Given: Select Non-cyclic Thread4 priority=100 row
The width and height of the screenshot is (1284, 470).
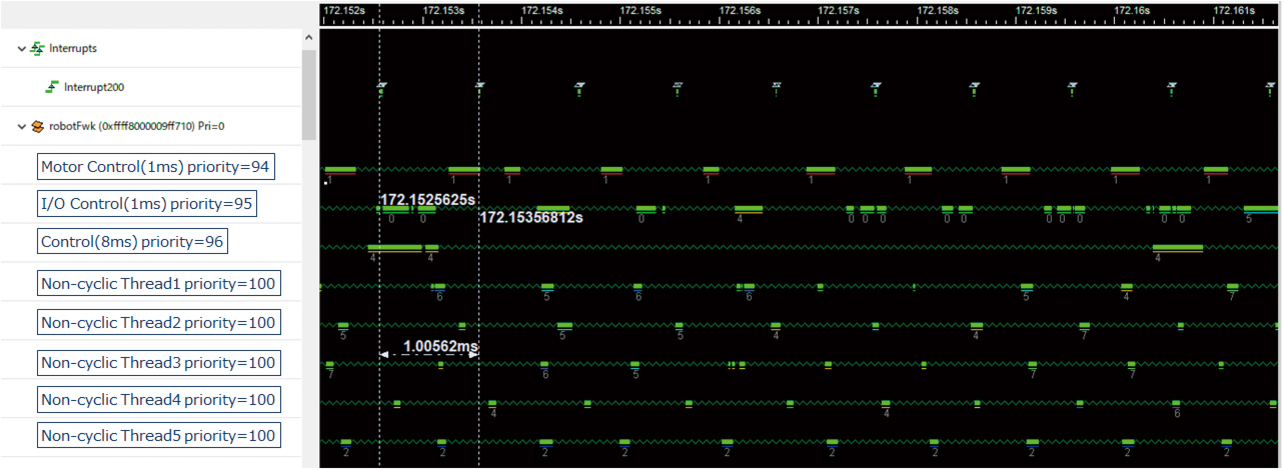Looking at the screenshot, I should tap(158, 400).
